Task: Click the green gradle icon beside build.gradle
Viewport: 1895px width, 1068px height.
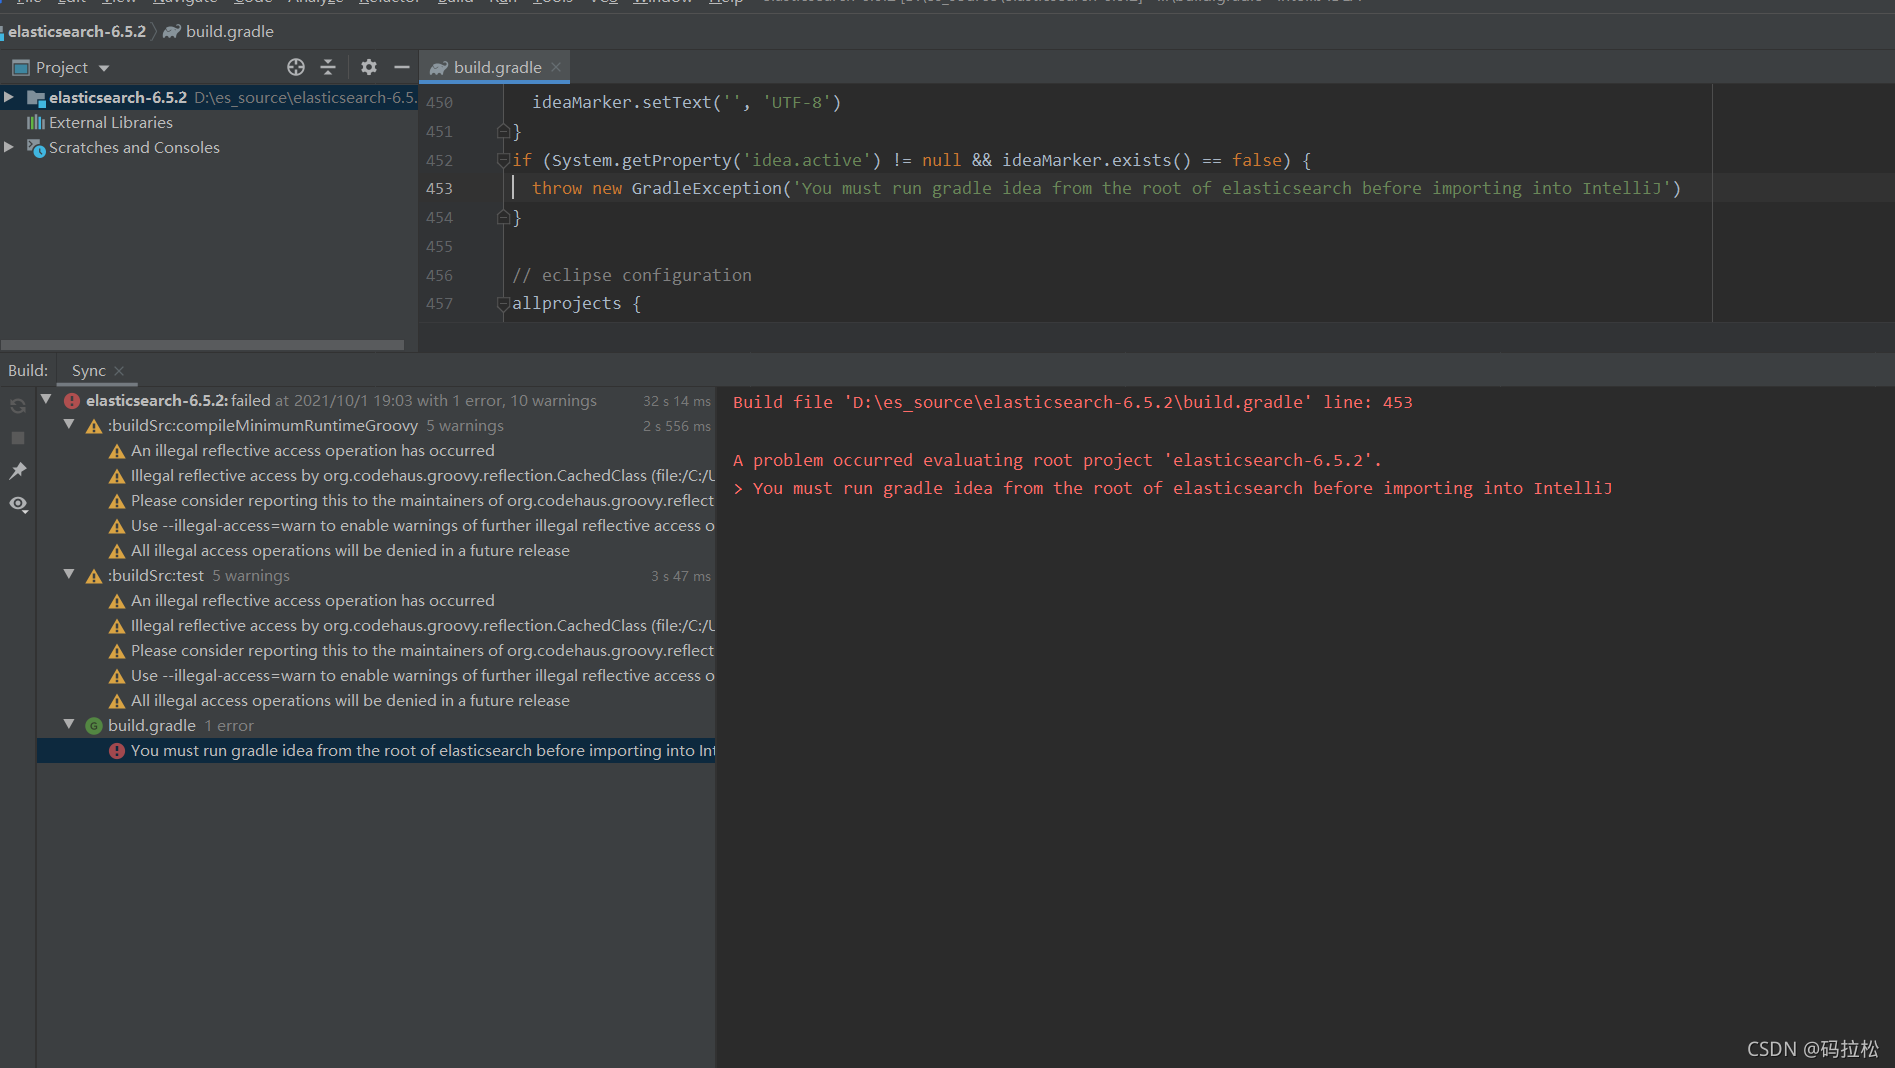Action: pyautogui.click(x=94, y=725)
